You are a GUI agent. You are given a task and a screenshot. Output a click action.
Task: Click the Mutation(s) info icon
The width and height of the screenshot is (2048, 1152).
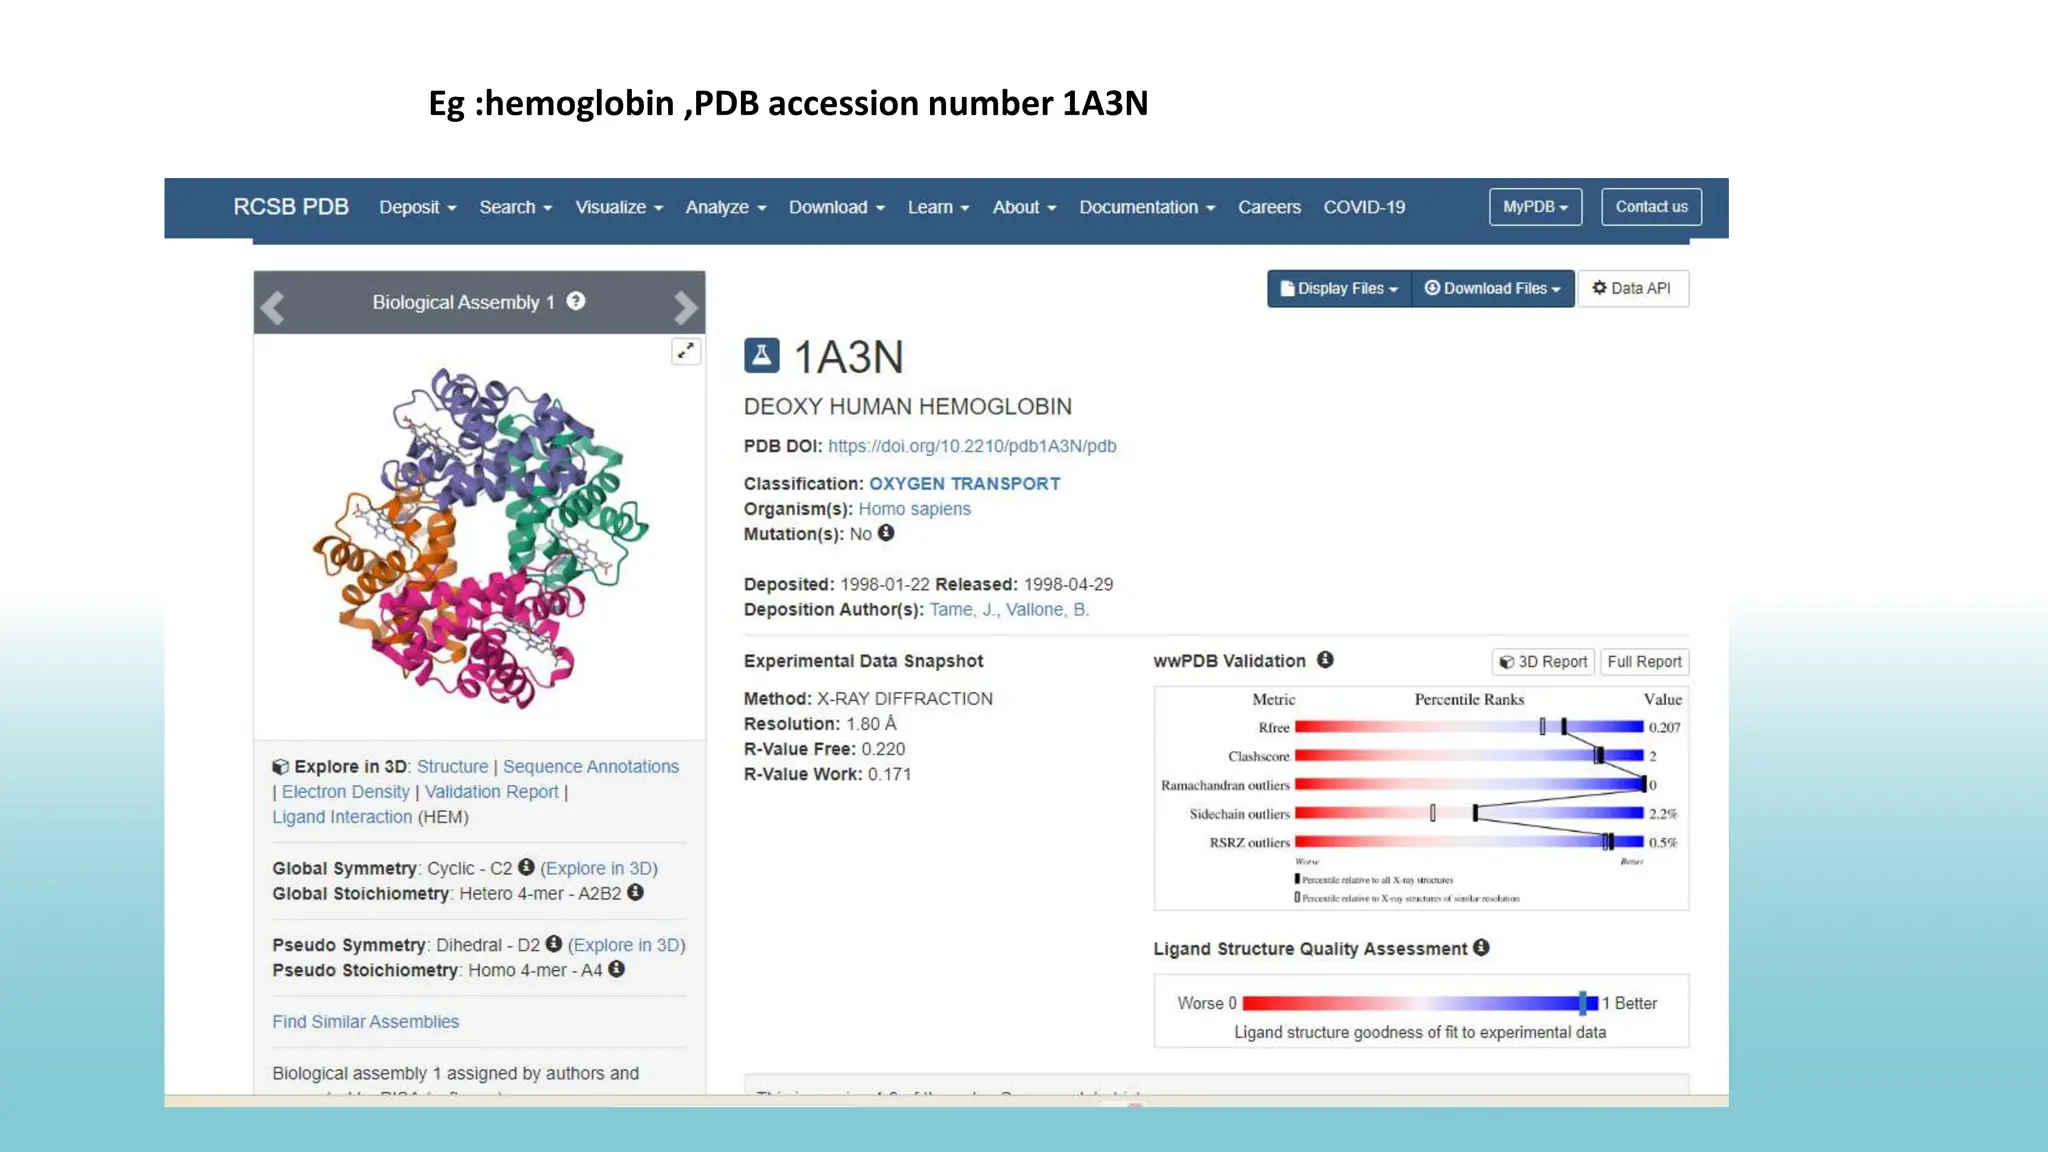point(886,533)
